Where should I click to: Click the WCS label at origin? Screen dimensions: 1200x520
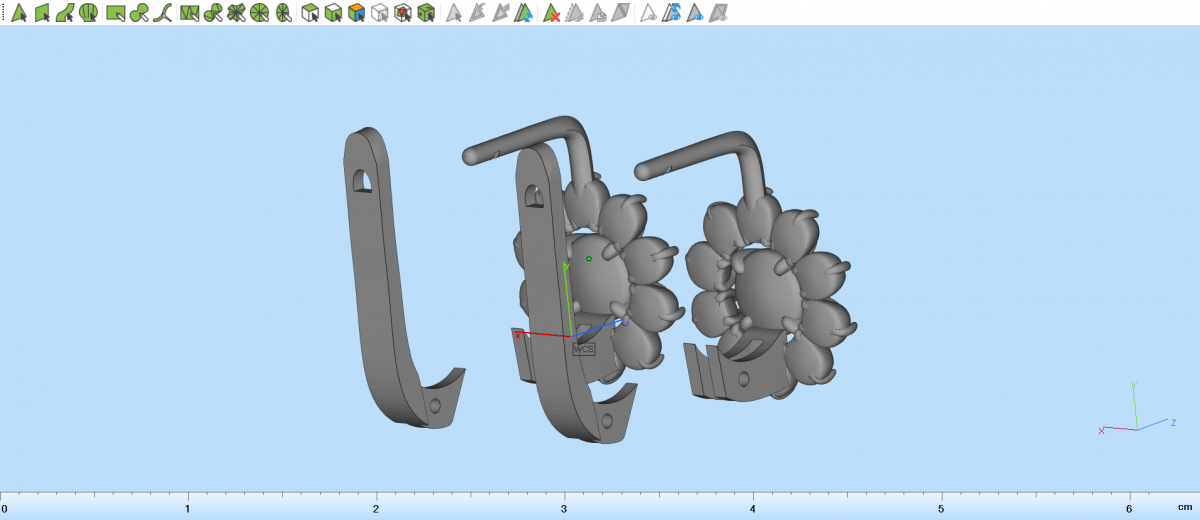coord(583,349)
